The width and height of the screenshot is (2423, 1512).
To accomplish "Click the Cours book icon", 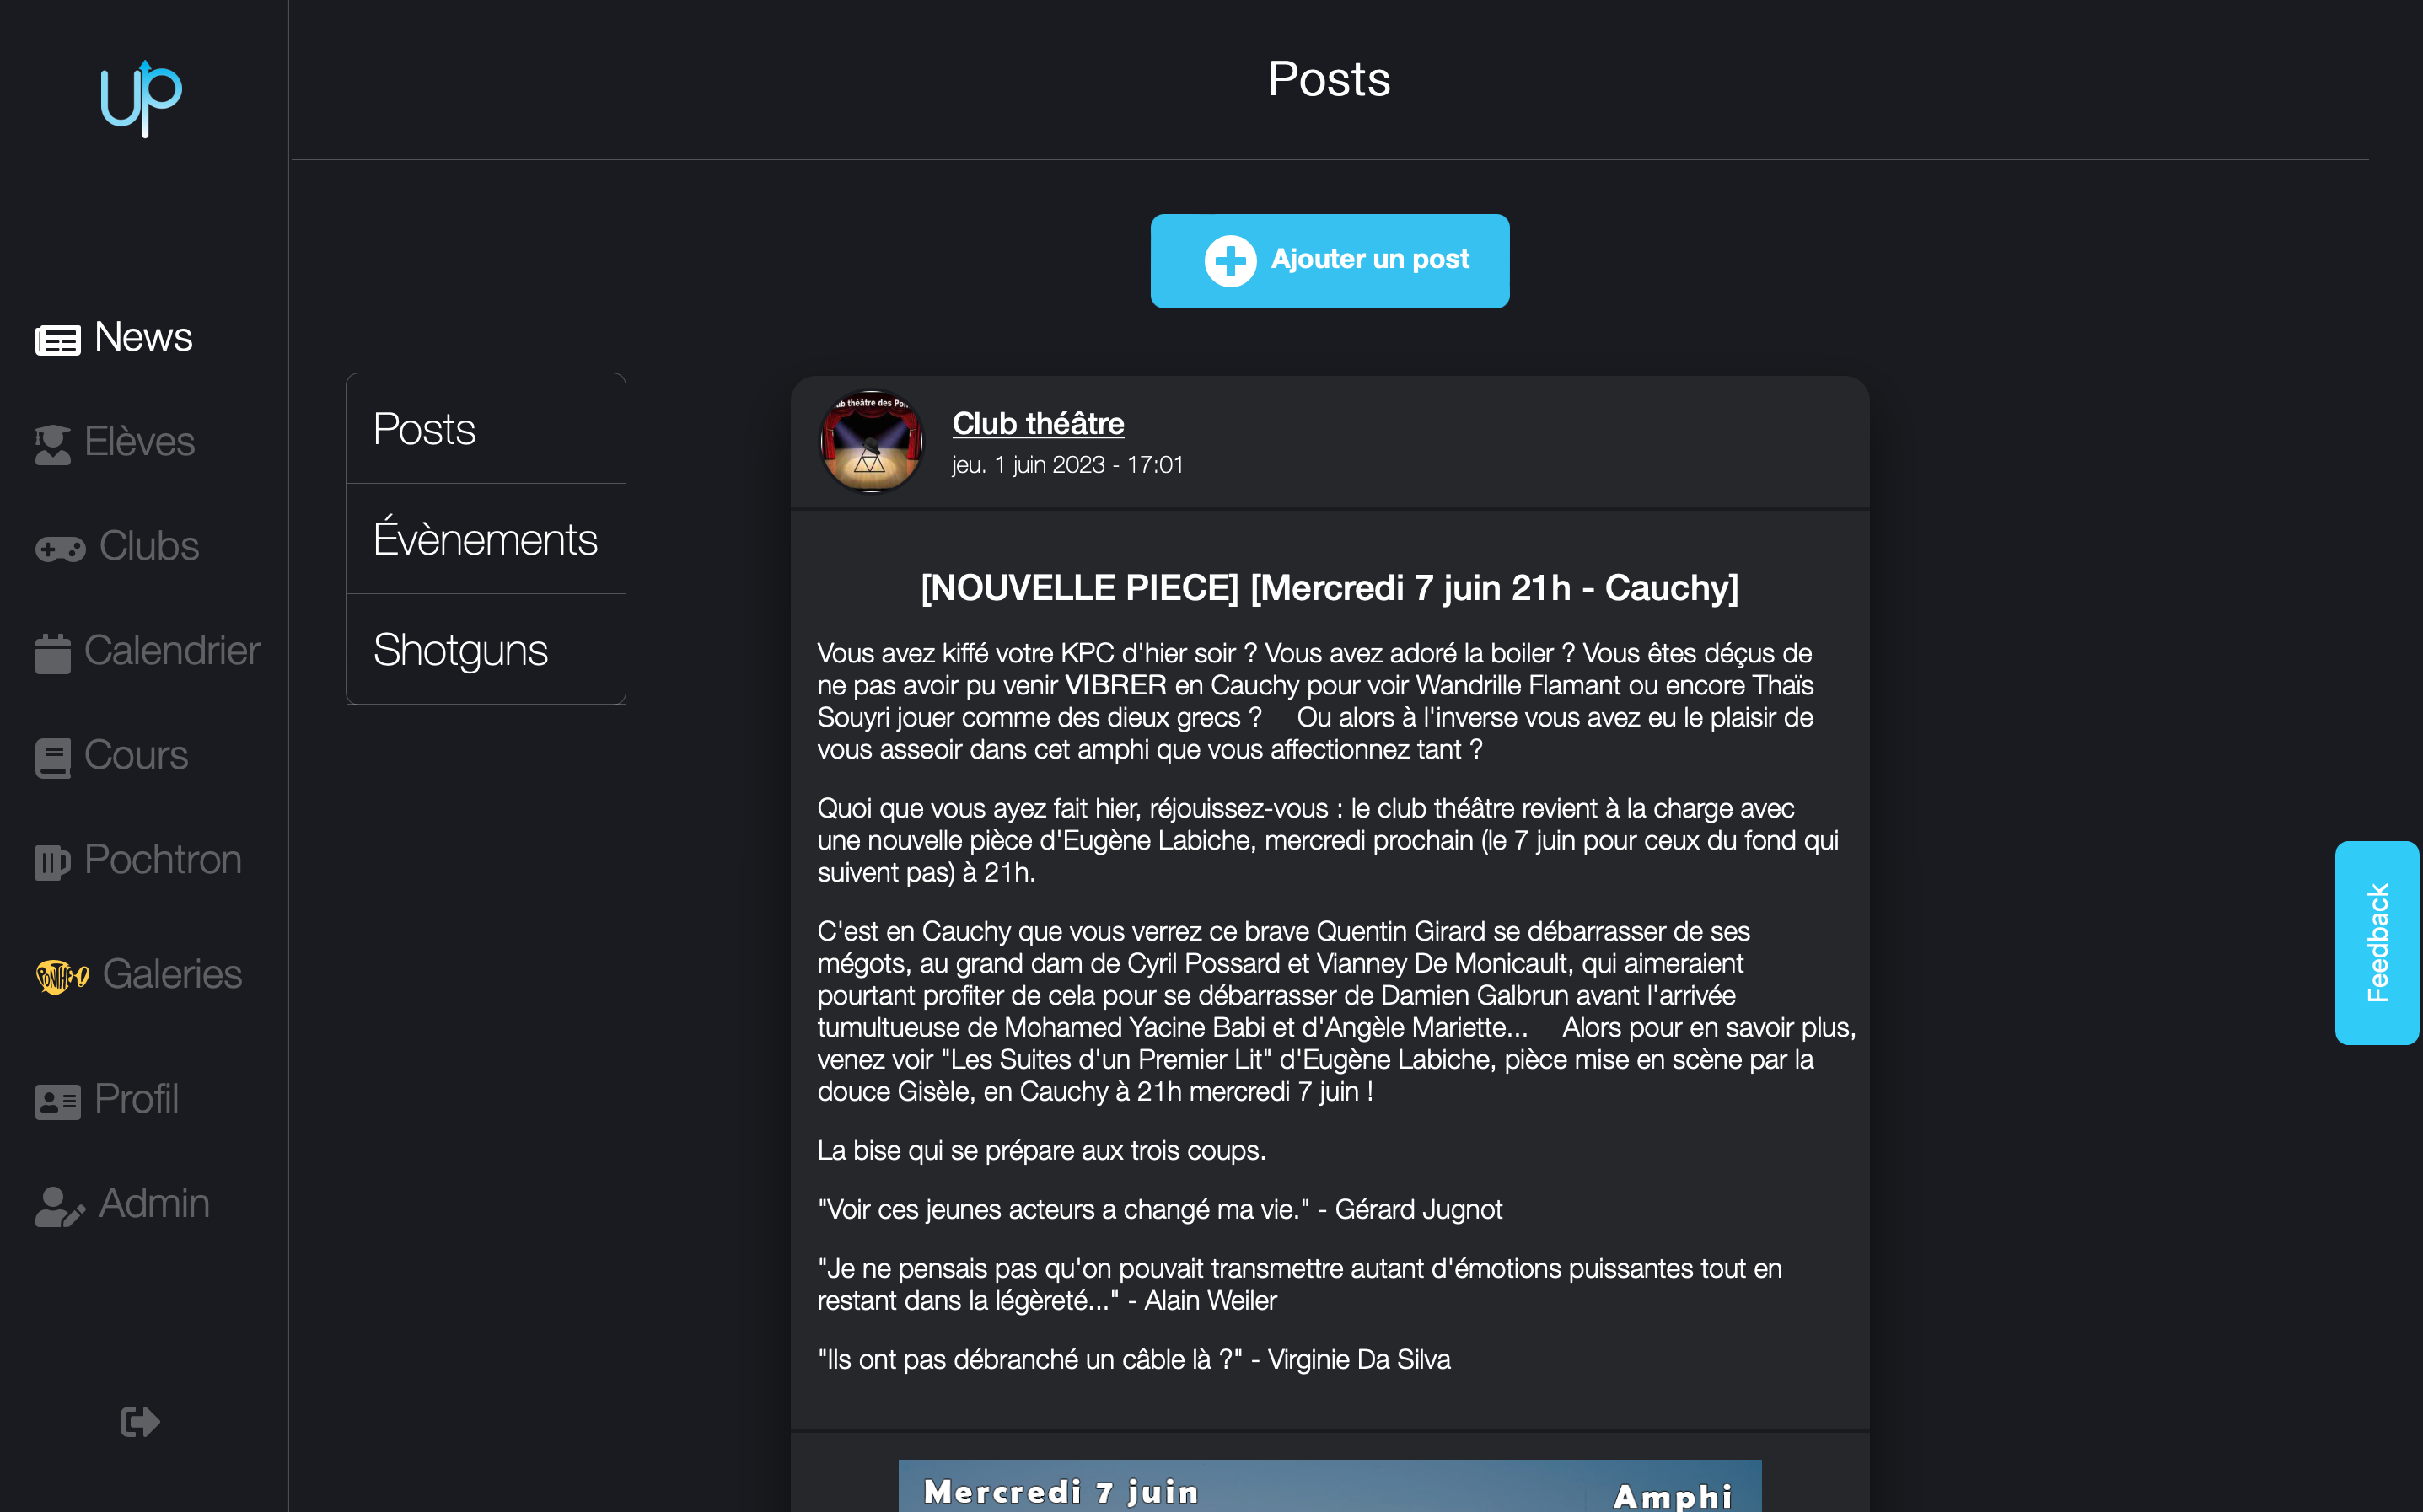I will pos(53,758).
